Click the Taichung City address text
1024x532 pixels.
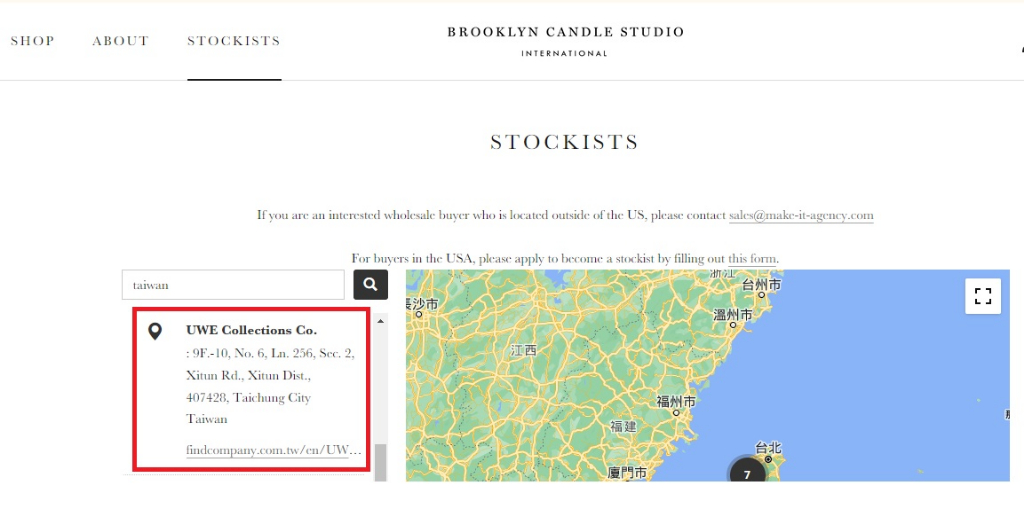[248, 398]
